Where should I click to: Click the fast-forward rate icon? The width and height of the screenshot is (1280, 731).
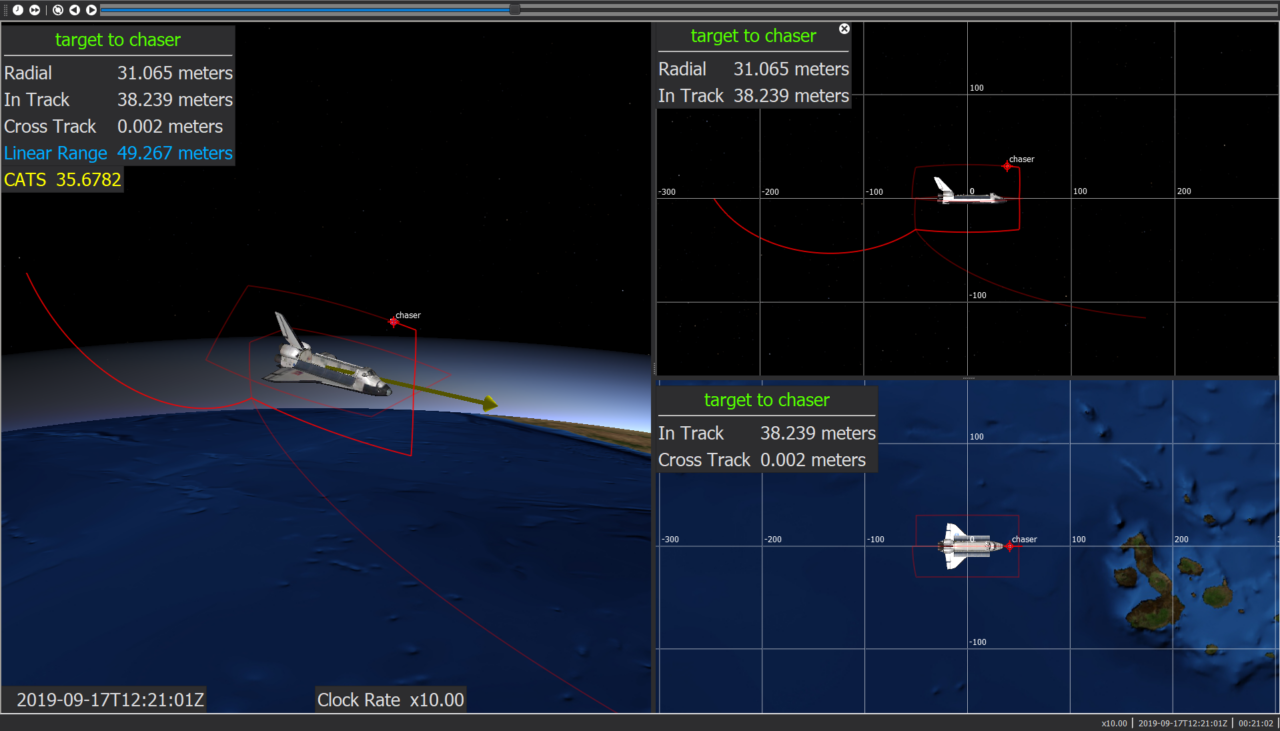pyautogui.click(x=34, y=10)
